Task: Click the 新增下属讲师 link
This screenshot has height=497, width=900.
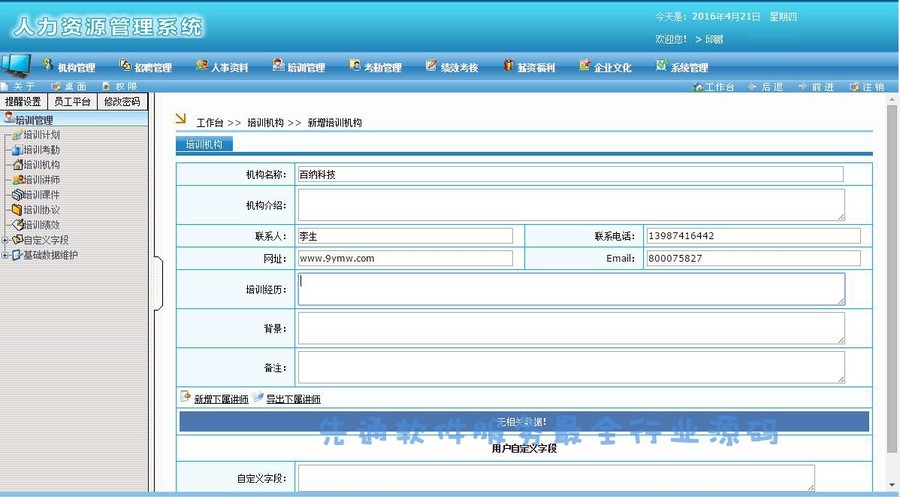Action: coord(221,399)
